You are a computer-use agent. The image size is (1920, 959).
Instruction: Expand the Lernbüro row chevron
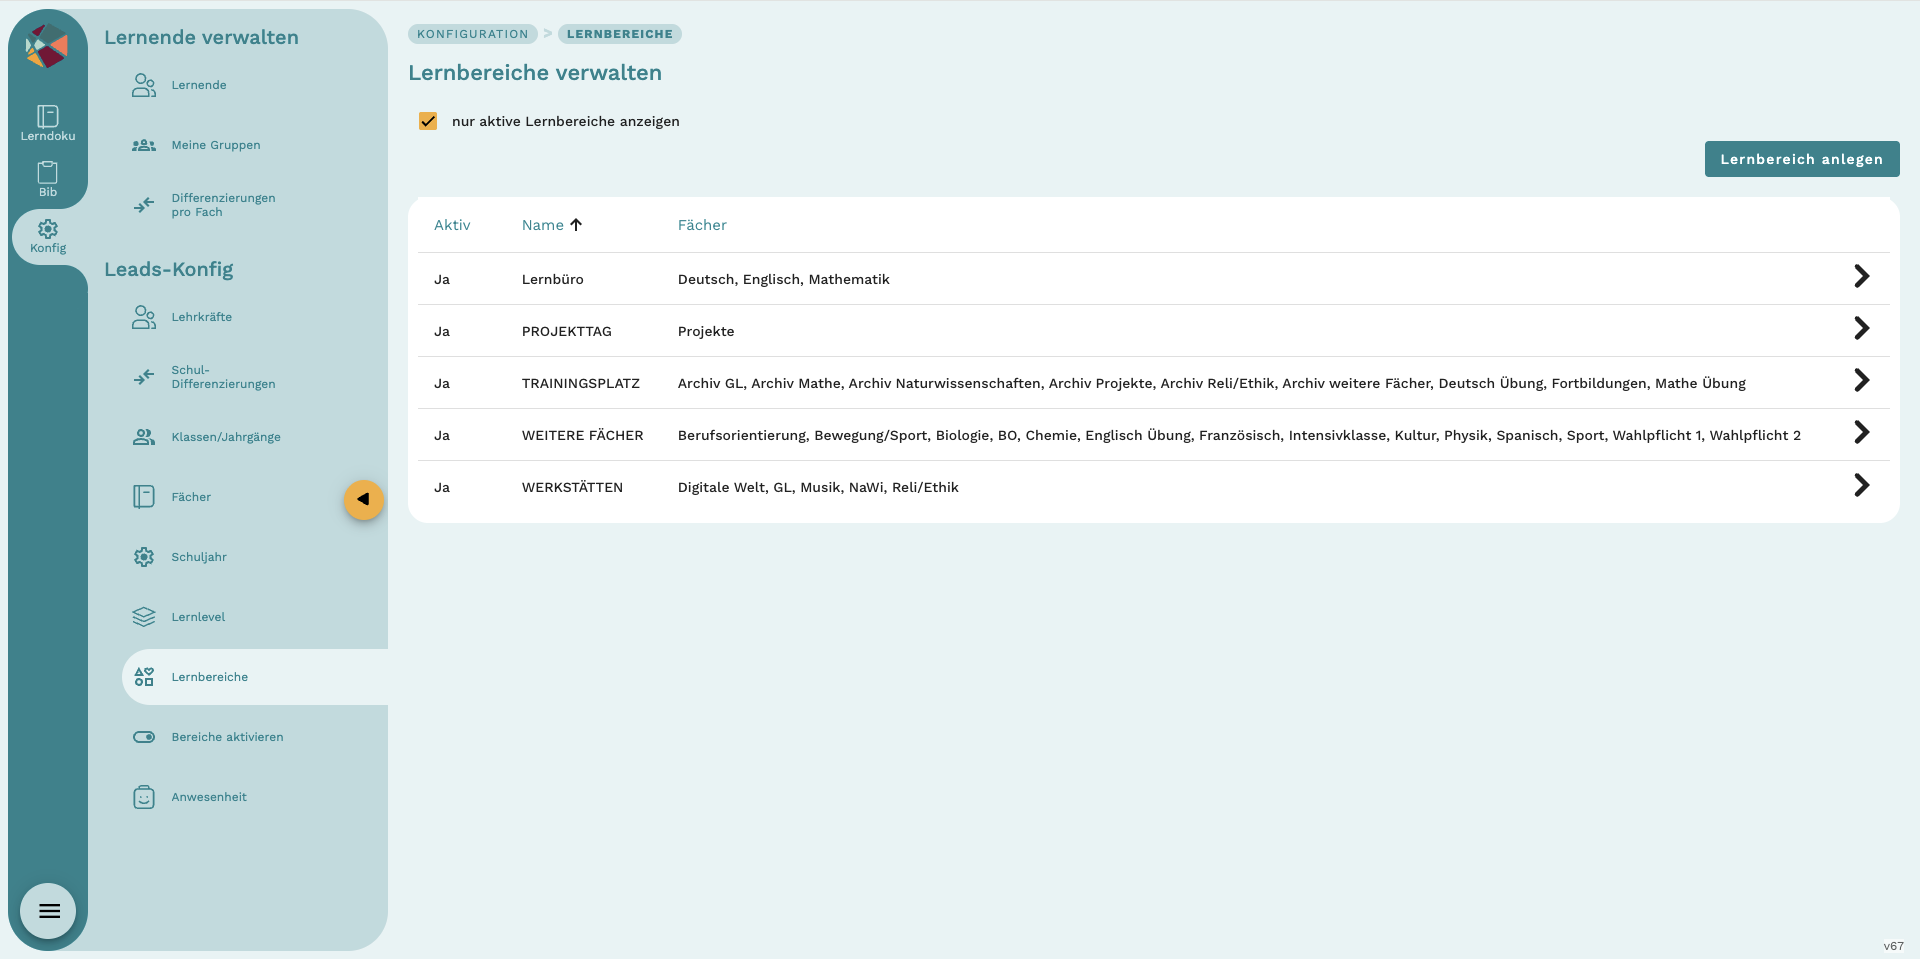1861,277
